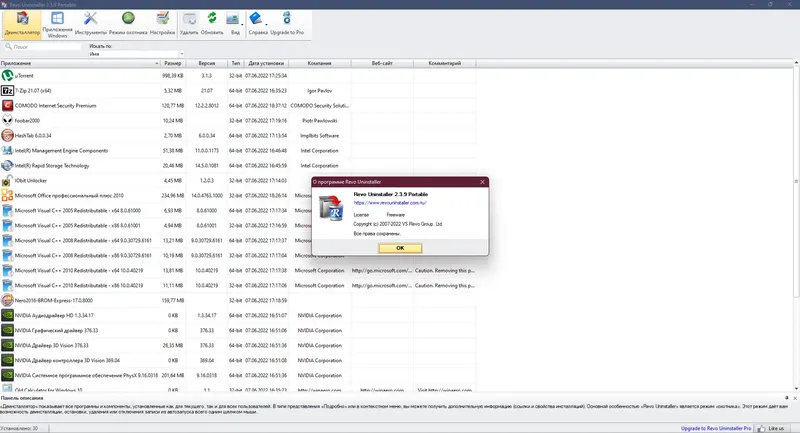This screenshot has height=433, width=800.
Task: Select Visual C++ 2008 x86 9.0.30729.6161 row
Action: click(238, 256)
